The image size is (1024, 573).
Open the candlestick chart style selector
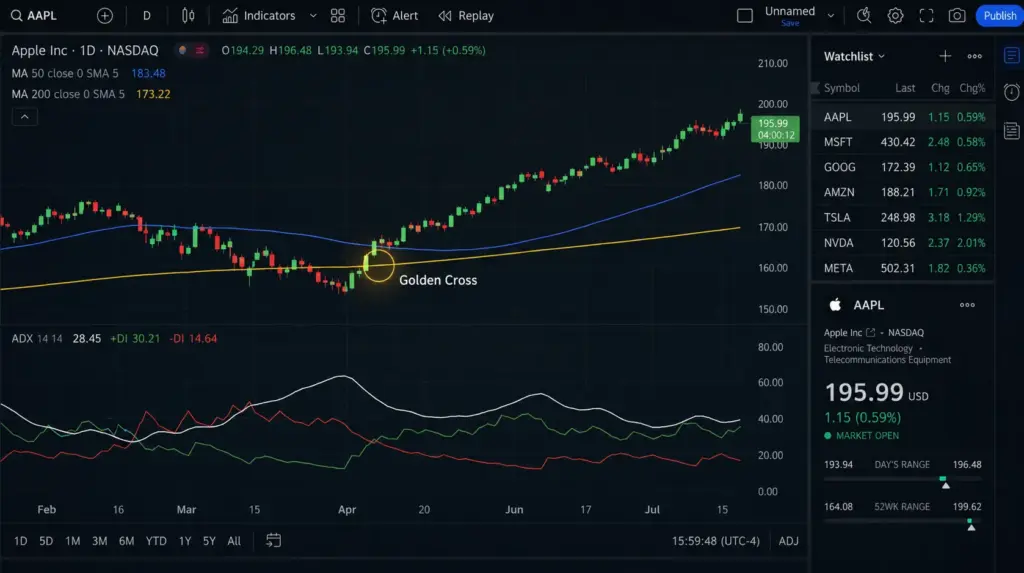188,16
